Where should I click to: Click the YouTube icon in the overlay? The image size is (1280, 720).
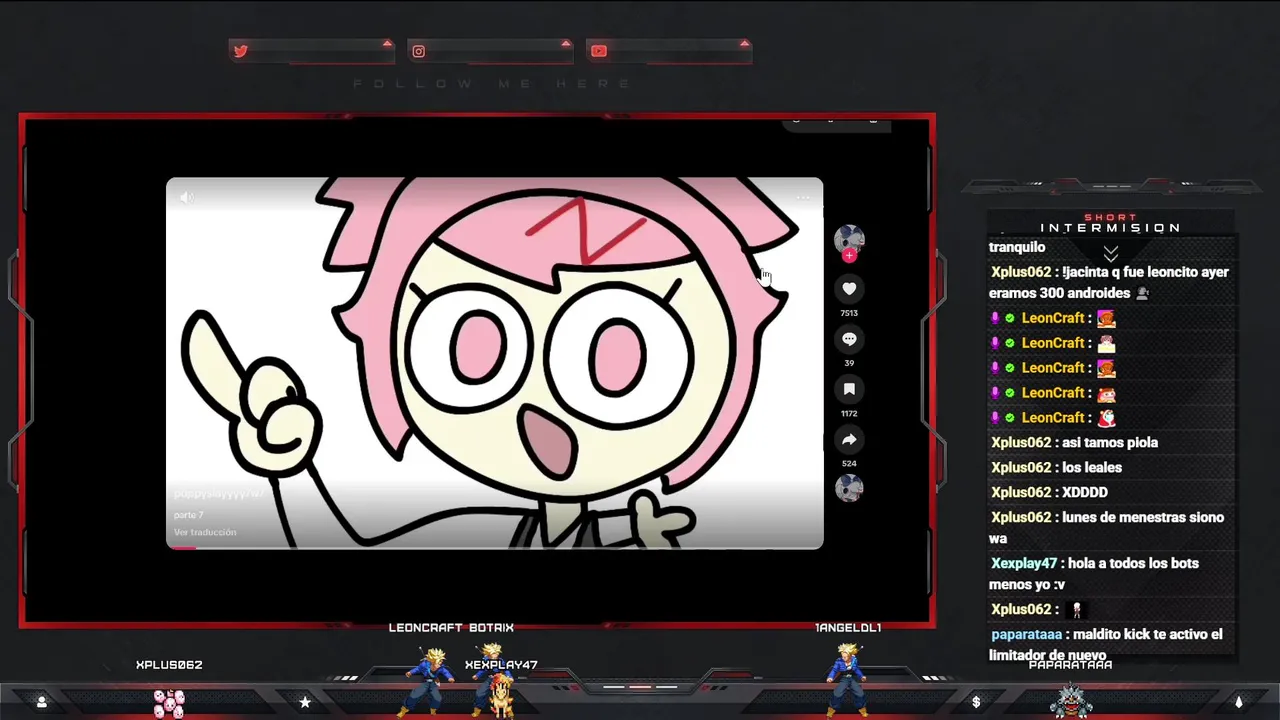coord(599,51)
